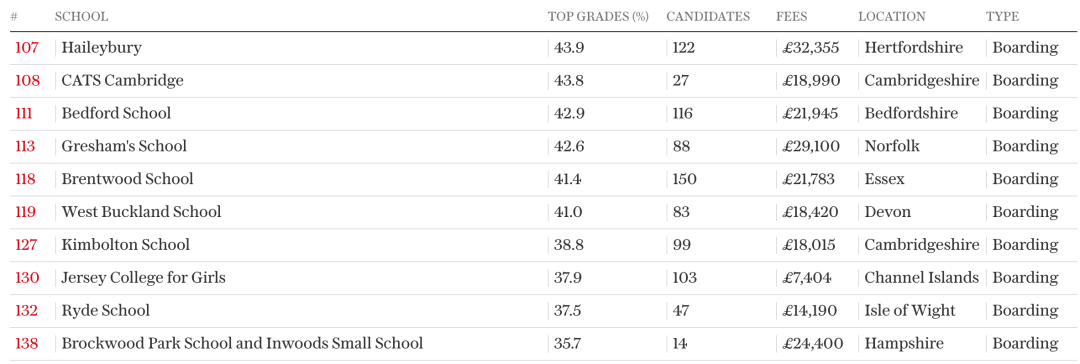The height and width of the screenshot is (364, 1080).
Task: Select the CATS Cambridge row name
Action: click(x=123, y=81)
